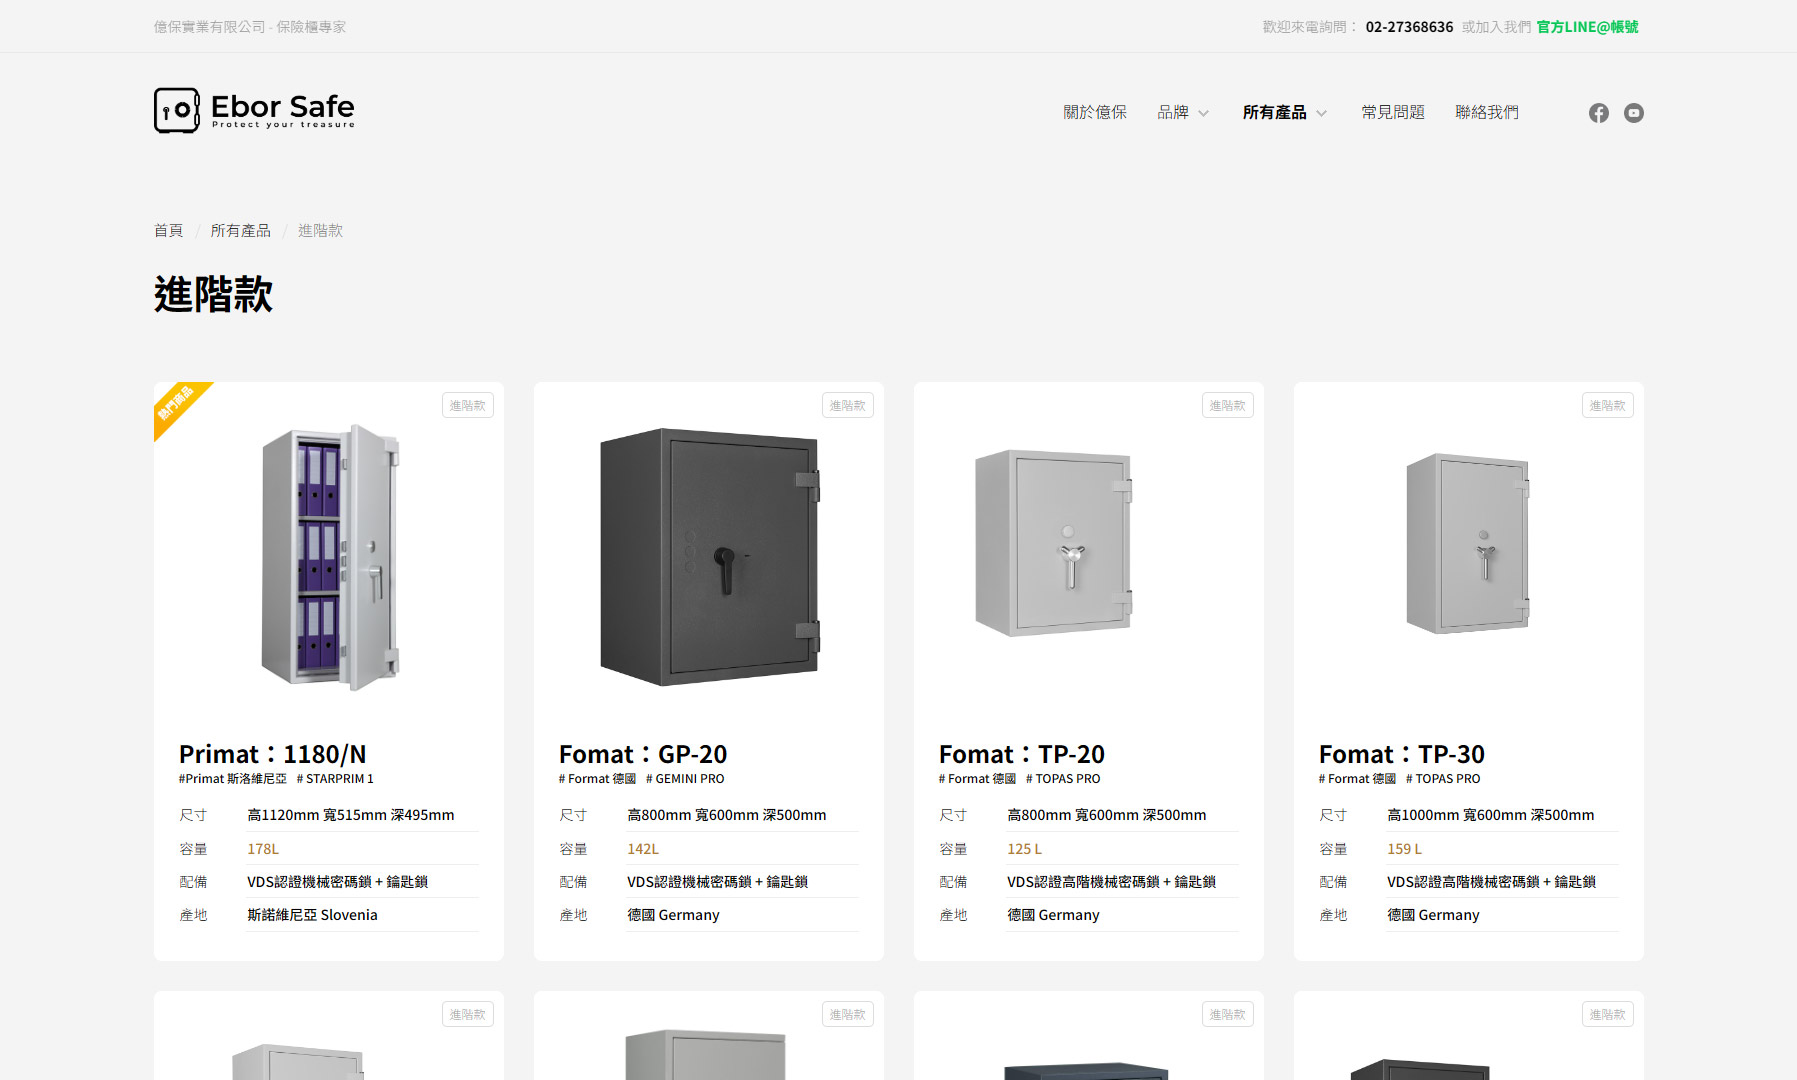Open the Primat：1180/N product title

pos(272,754)
